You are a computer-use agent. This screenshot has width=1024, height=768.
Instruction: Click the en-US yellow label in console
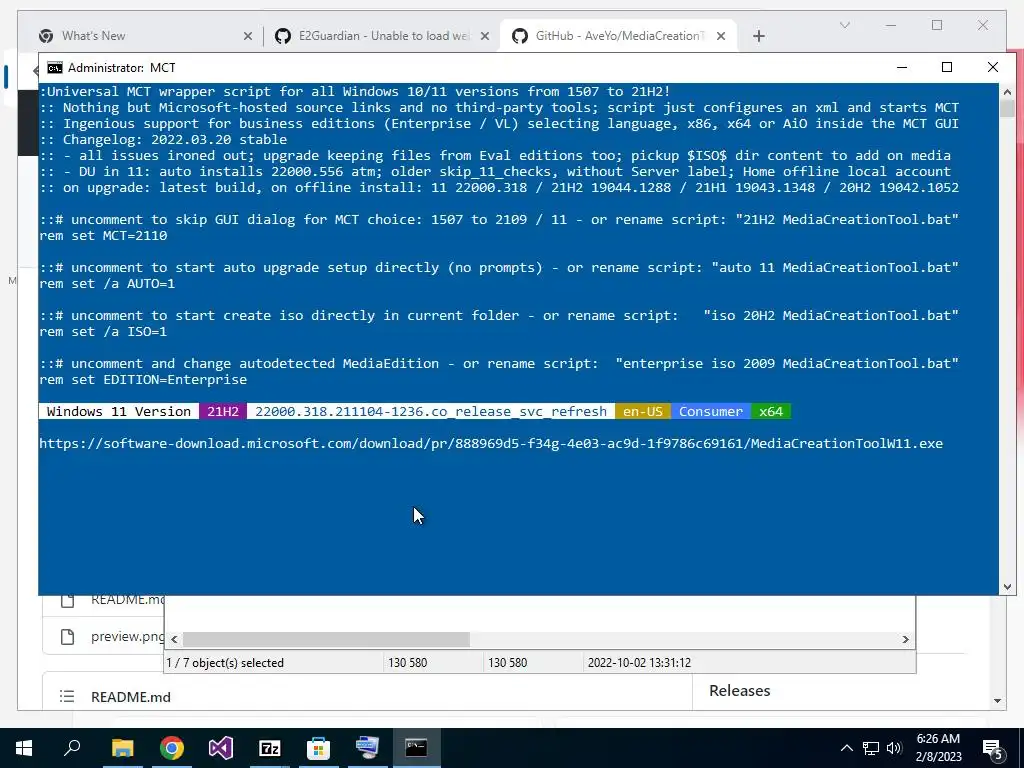coord(643,411)
